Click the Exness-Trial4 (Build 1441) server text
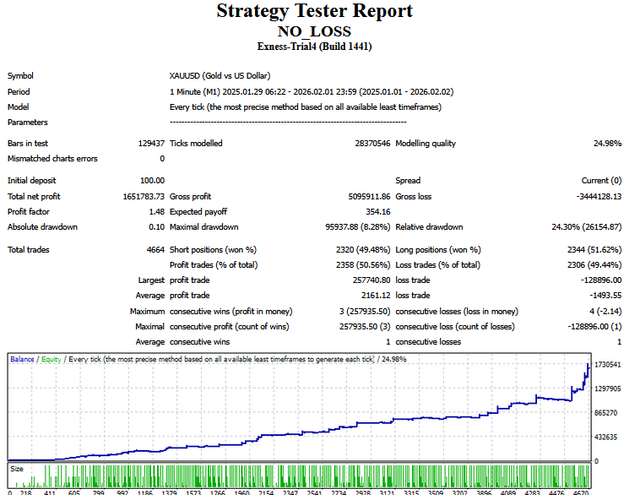Viewport: 640px width, 495px height. 317,46
